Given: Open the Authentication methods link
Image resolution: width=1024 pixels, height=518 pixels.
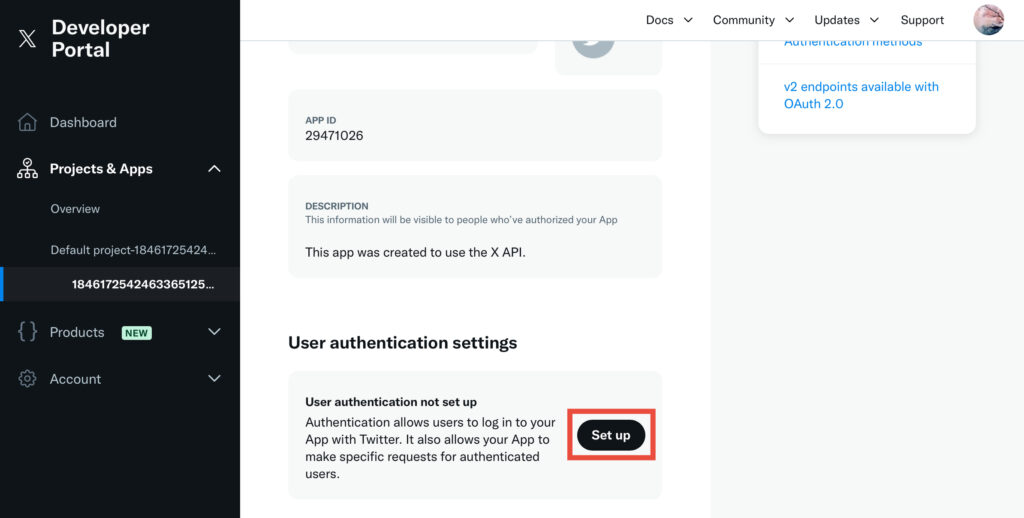Looking at the screenshot, I should tap(853, 42).
